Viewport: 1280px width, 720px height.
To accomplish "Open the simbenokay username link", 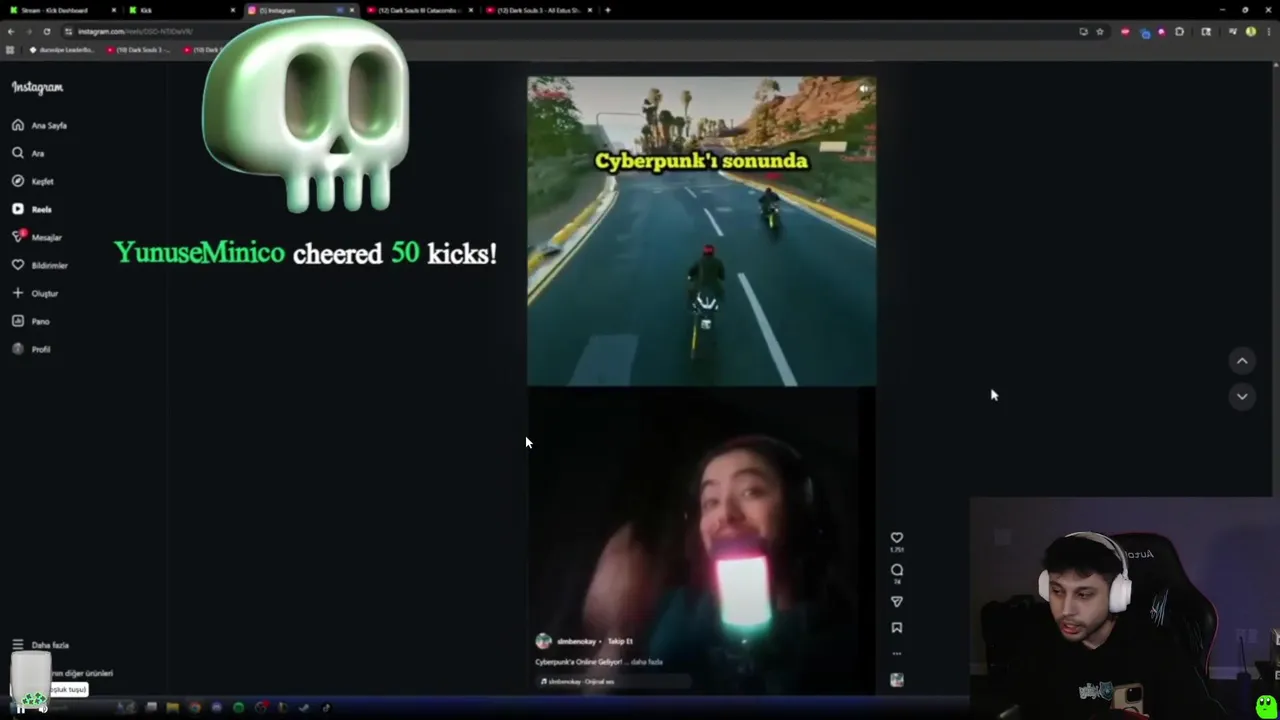I will [576, 641].
